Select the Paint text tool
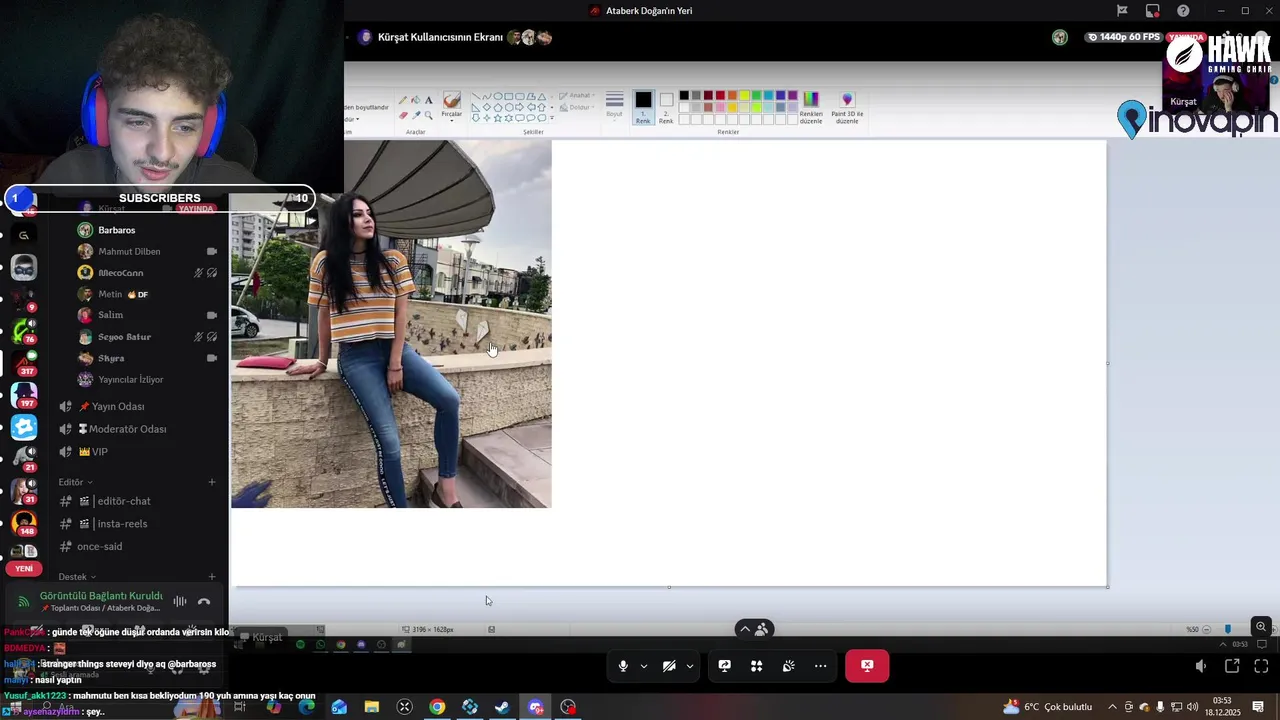The image size is (1280, 720). (x=429, y=100)
